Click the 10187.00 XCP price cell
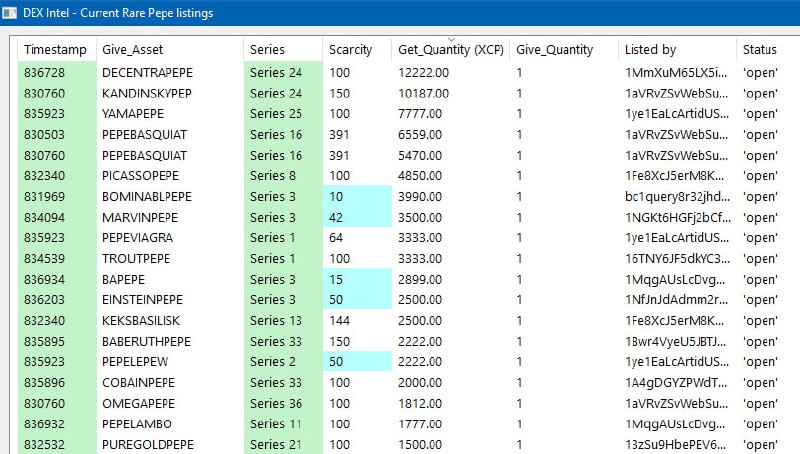The image size is (800, 454). tap(451, 93)
